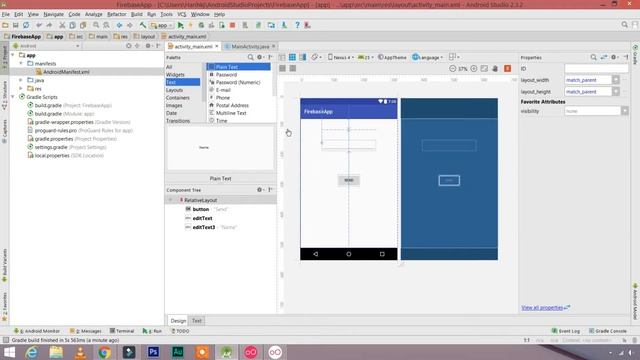Search the Palette with its magnifier icon
The height and width of the screenshot is (360, 640).
tap(251, 58)
